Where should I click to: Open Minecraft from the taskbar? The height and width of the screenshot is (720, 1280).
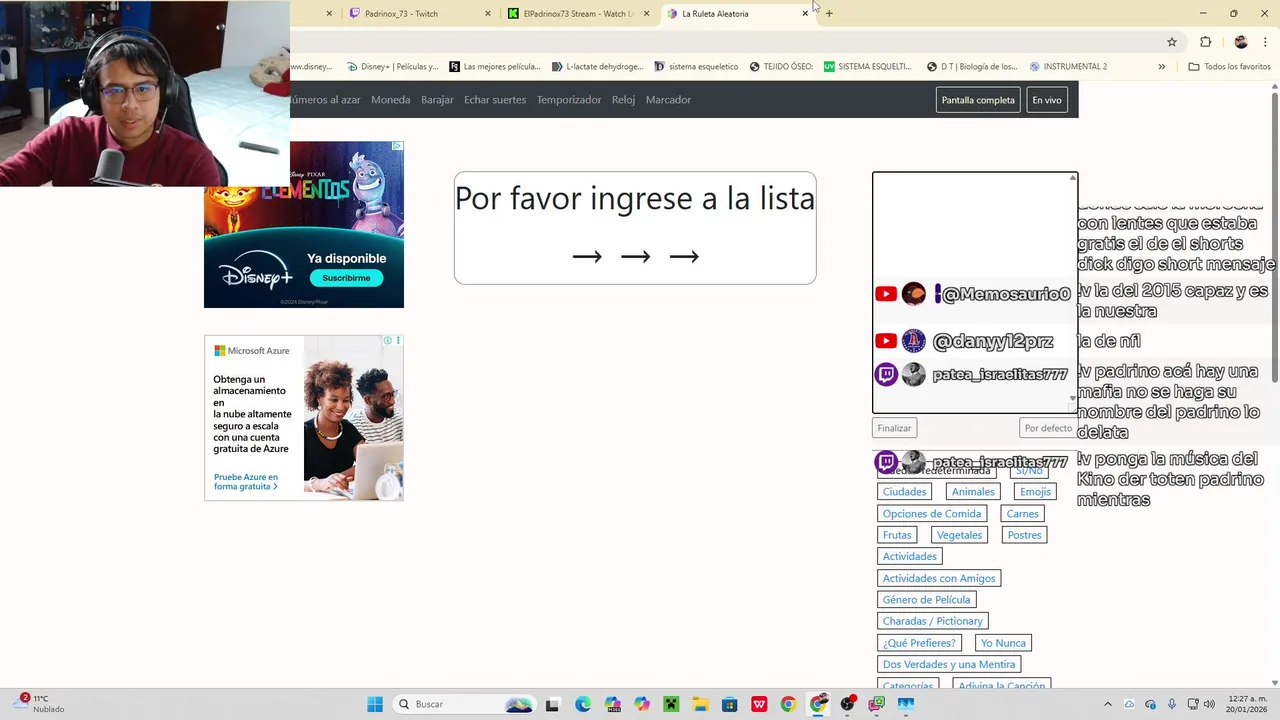tap(671, 704)
